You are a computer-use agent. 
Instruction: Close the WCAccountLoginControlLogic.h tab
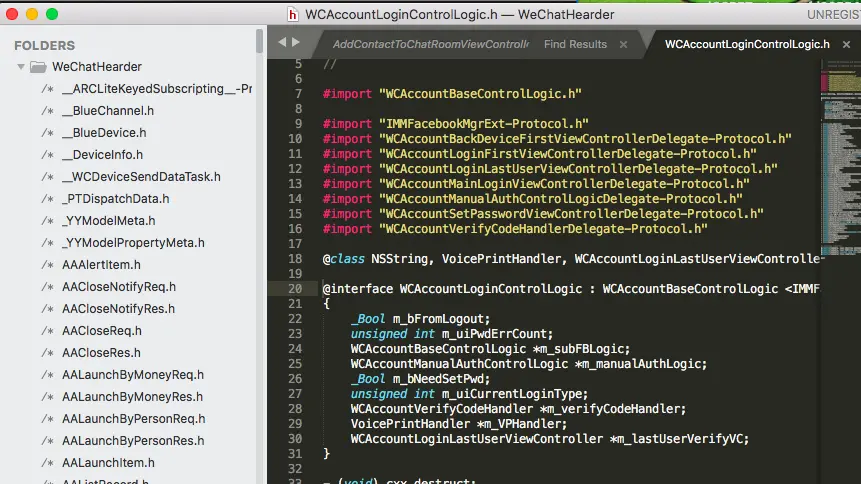(x=846, y=44)
